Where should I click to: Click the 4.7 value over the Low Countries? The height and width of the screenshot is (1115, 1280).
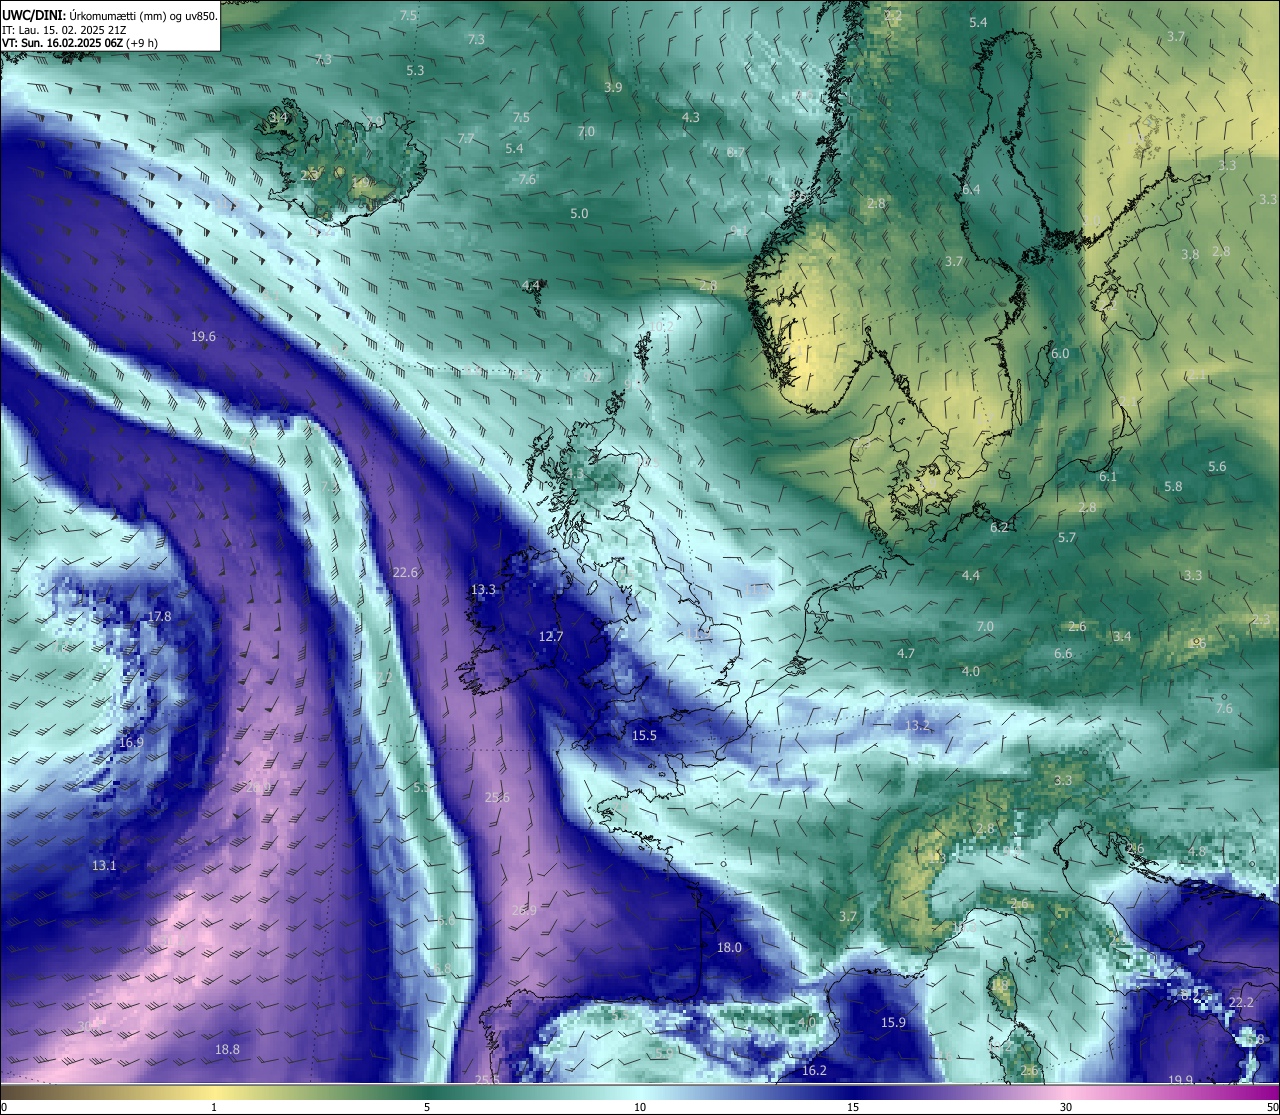pos(906,653)
